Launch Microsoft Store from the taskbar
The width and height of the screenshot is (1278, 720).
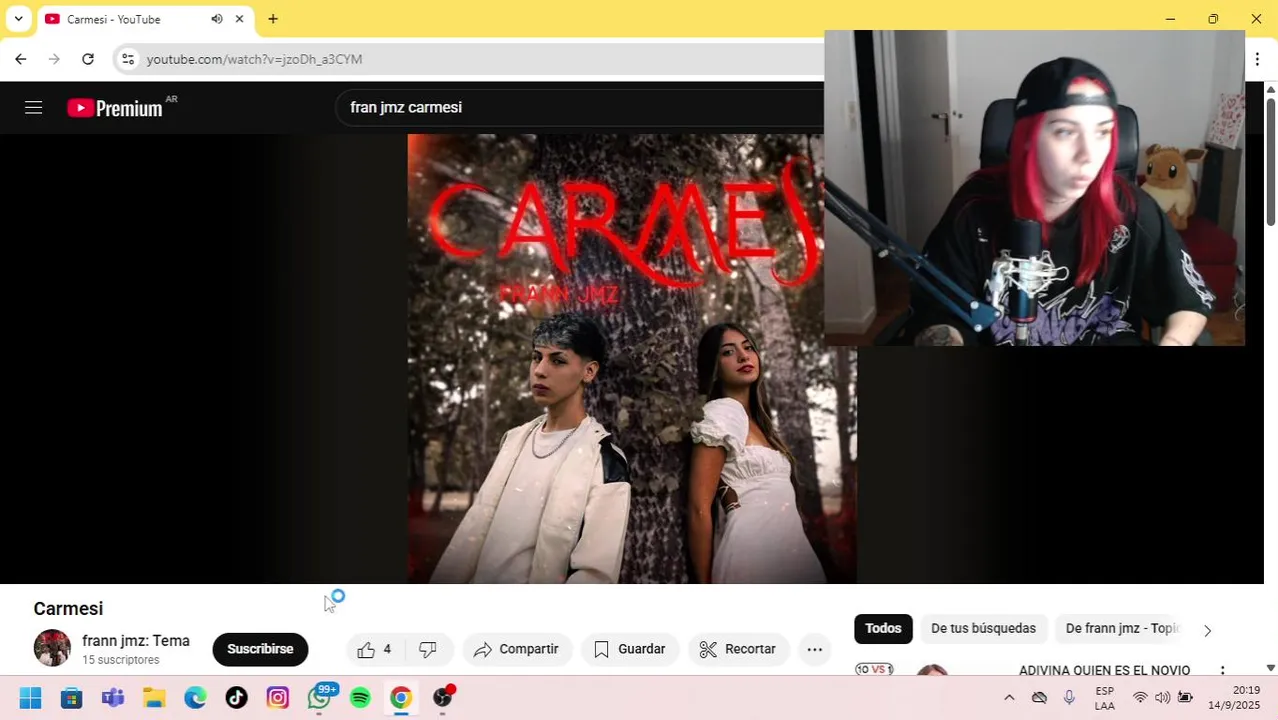[71, 698]
